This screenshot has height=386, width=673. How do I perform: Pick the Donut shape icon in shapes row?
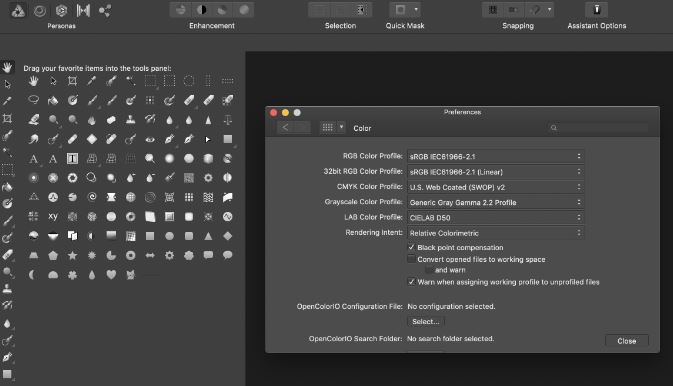tap(130, 255)
